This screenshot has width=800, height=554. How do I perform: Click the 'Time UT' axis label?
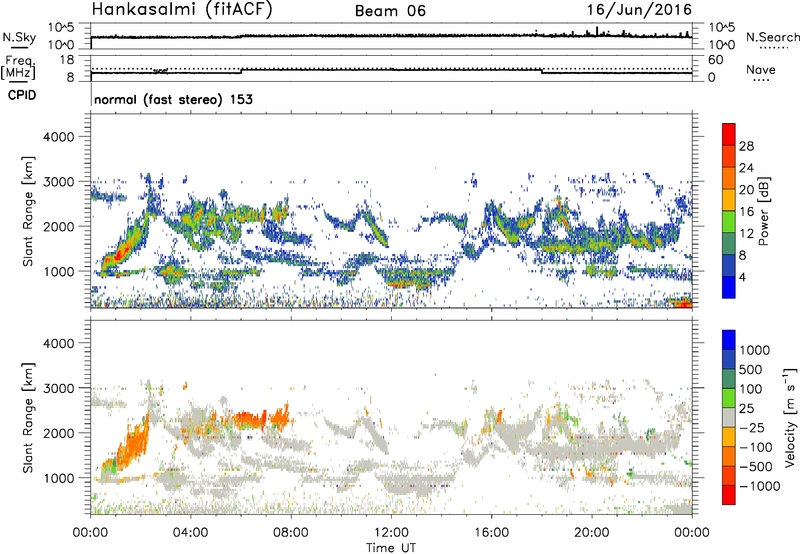coord(391,548)
